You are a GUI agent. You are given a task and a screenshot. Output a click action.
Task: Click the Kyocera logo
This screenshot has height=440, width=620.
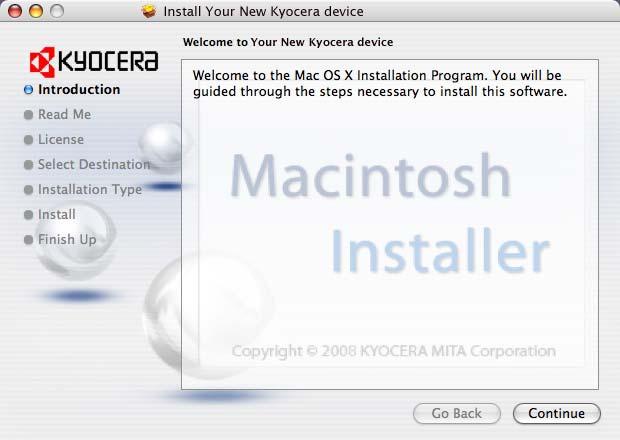(94, 62)
